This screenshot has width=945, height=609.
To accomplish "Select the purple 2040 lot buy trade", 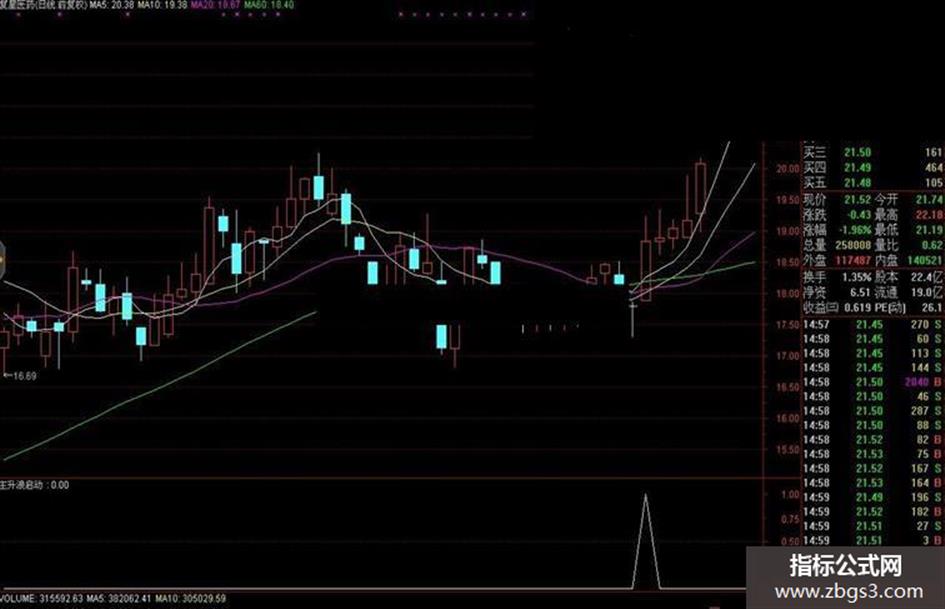I will 873,382.
